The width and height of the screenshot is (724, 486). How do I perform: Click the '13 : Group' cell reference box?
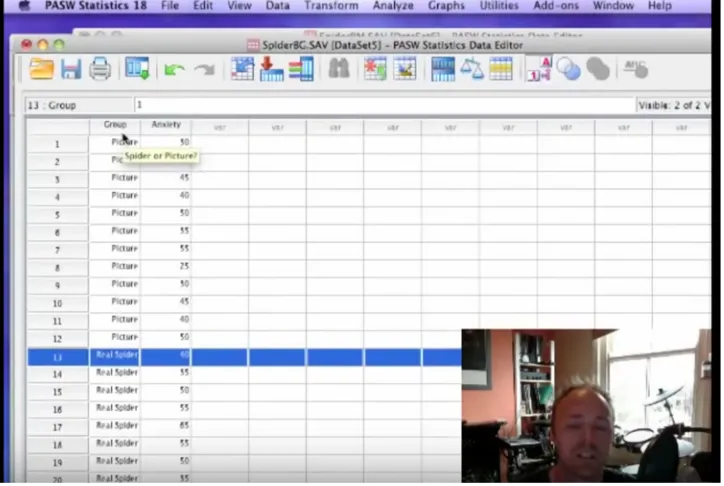click(x=78, y=105)
